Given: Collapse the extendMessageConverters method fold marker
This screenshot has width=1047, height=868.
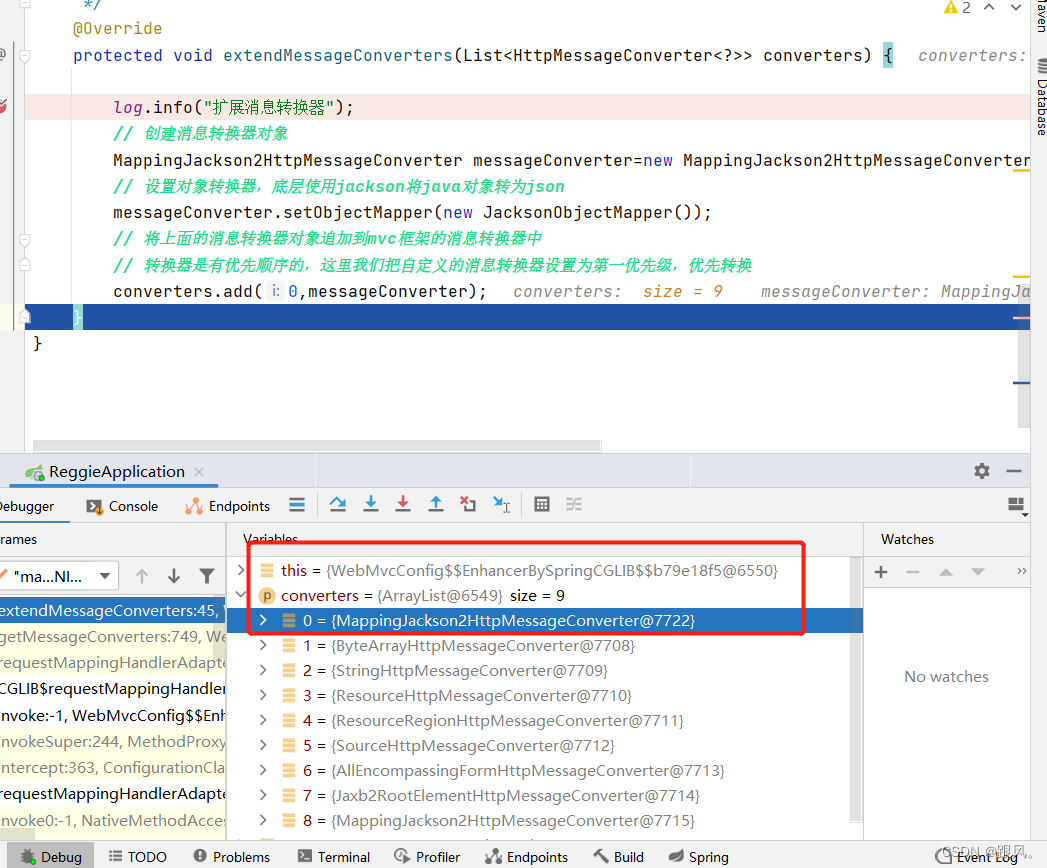Looking at the screenshot, I should pos(25,56).
